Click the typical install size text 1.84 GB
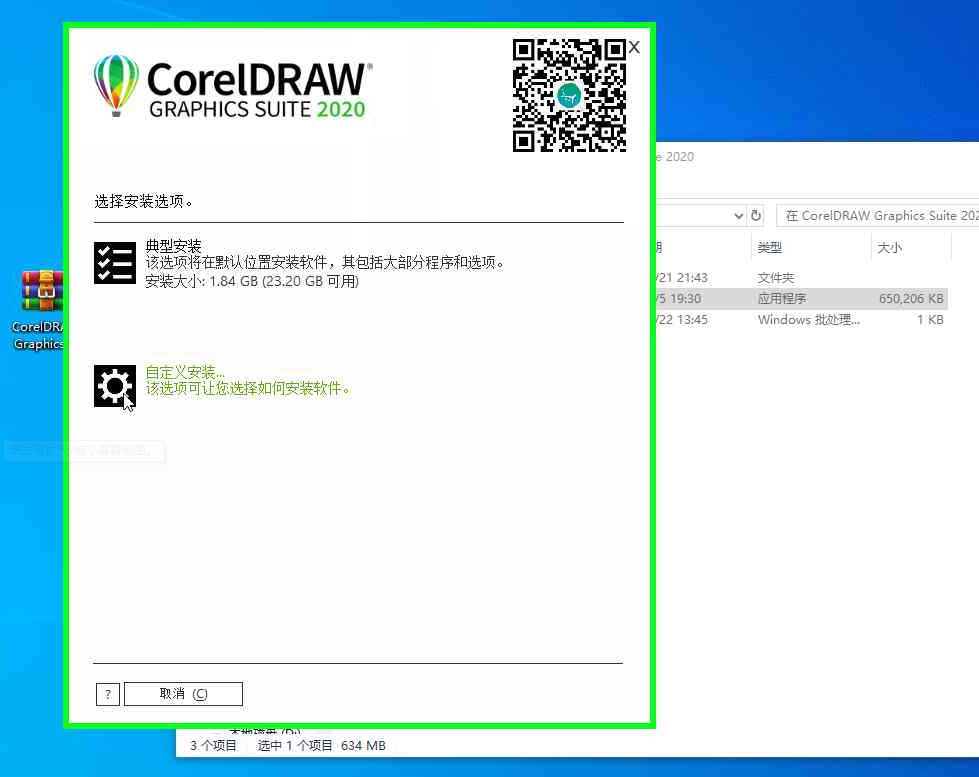The height and width of the screenshot is (777, 979). [x=252, y=281]
